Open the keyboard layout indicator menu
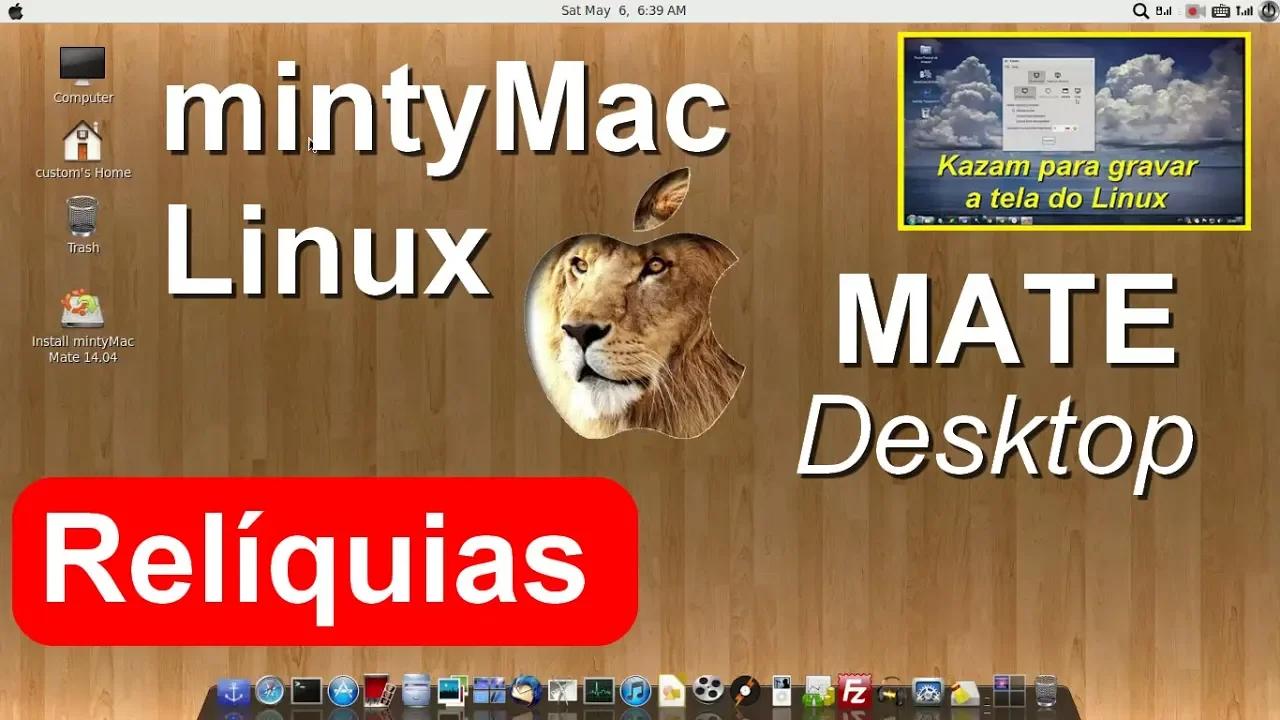1280x720 pixels. [x=1221, y=10]
